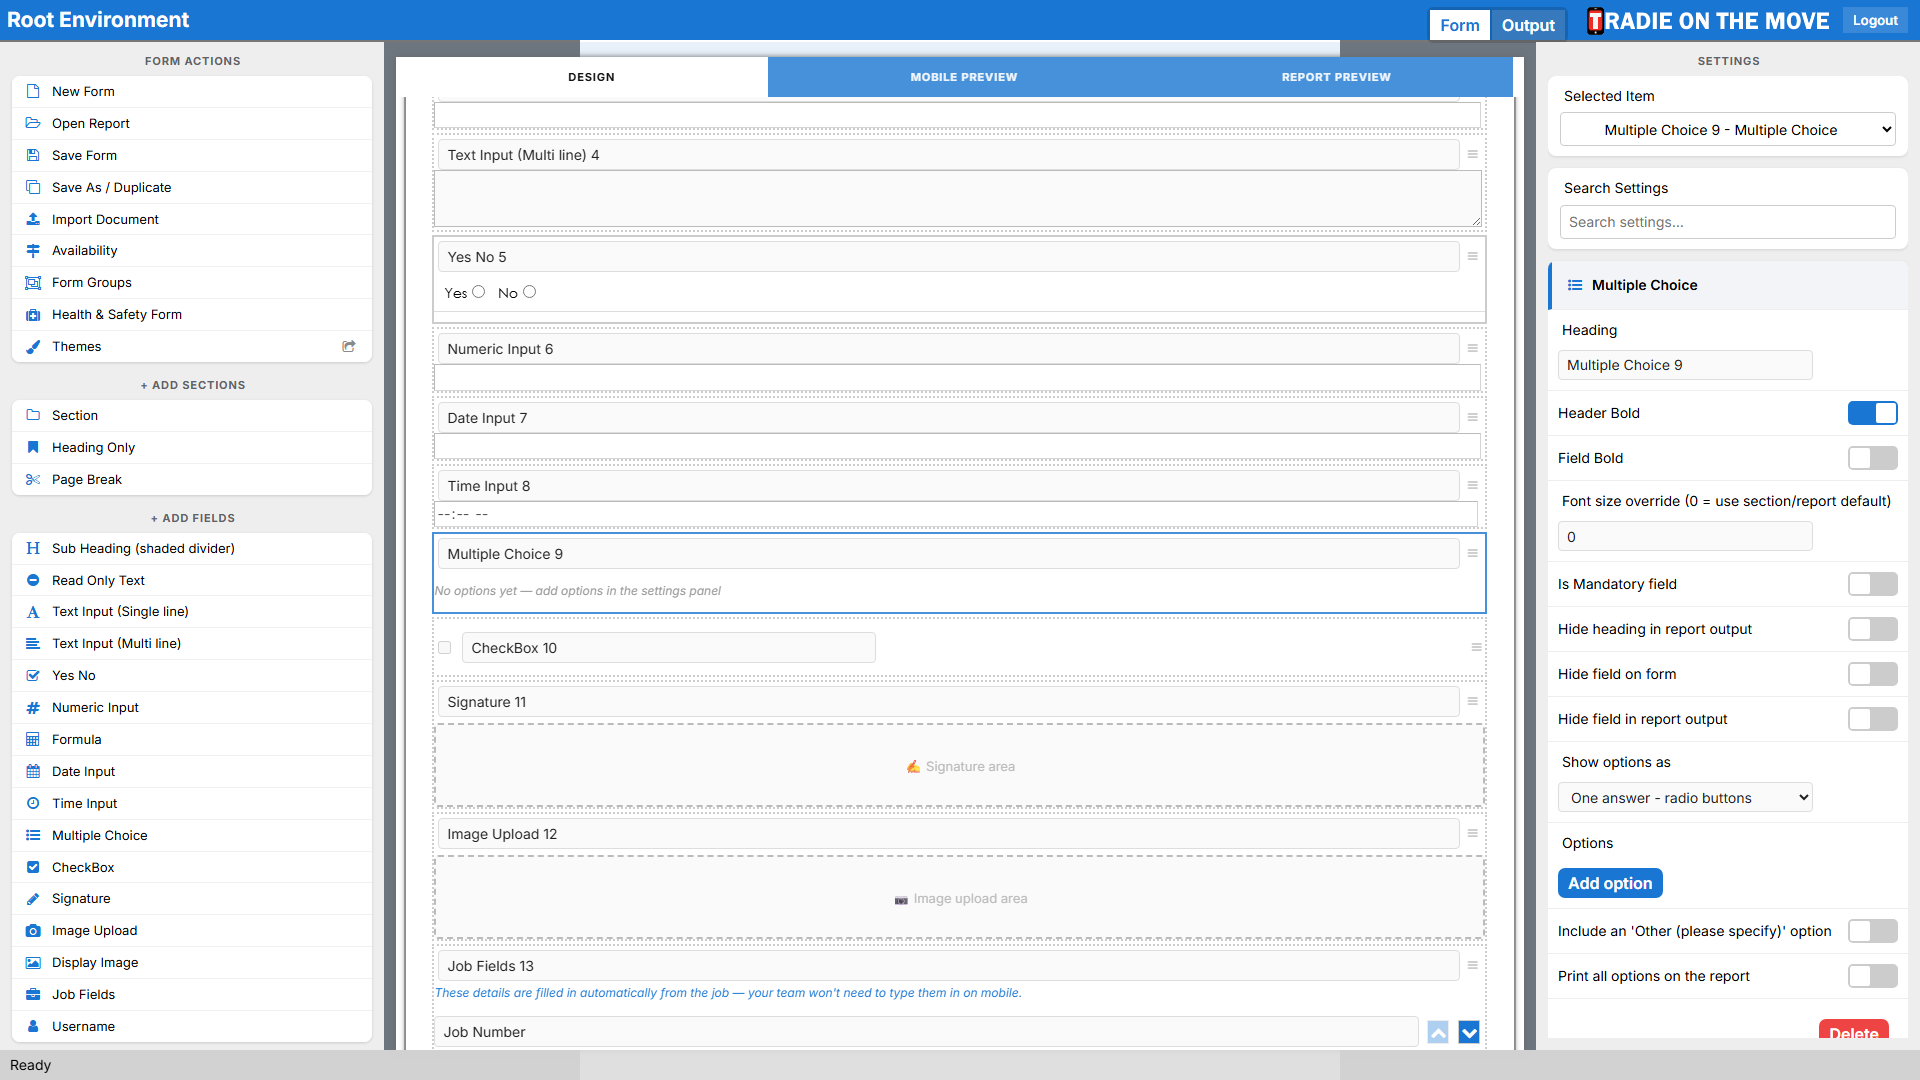
Task: Click the Health & Safety Form icon
Action: coord(33,314)
